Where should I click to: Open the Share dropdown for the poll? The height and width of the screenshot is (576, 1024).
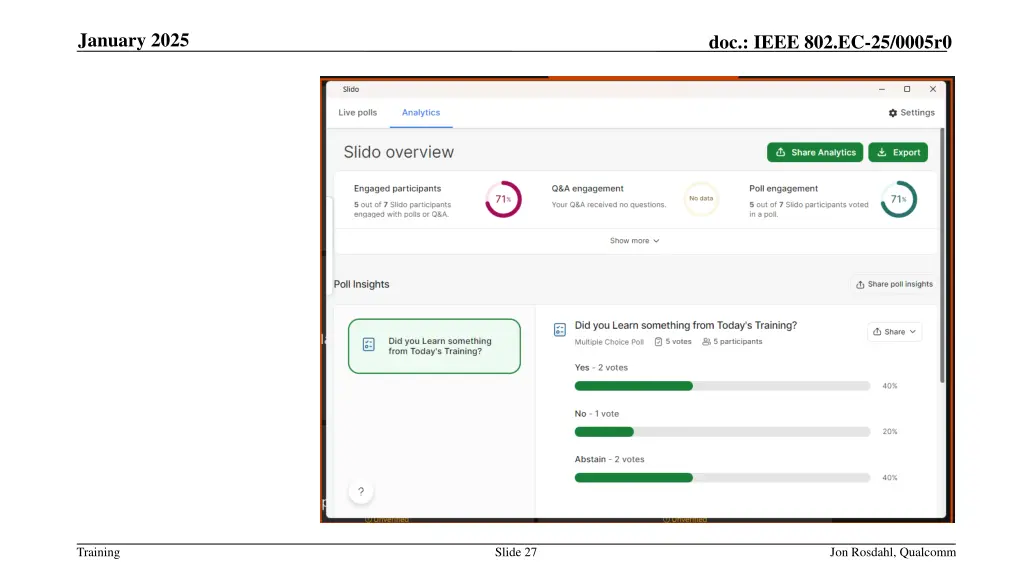(894, 332)
